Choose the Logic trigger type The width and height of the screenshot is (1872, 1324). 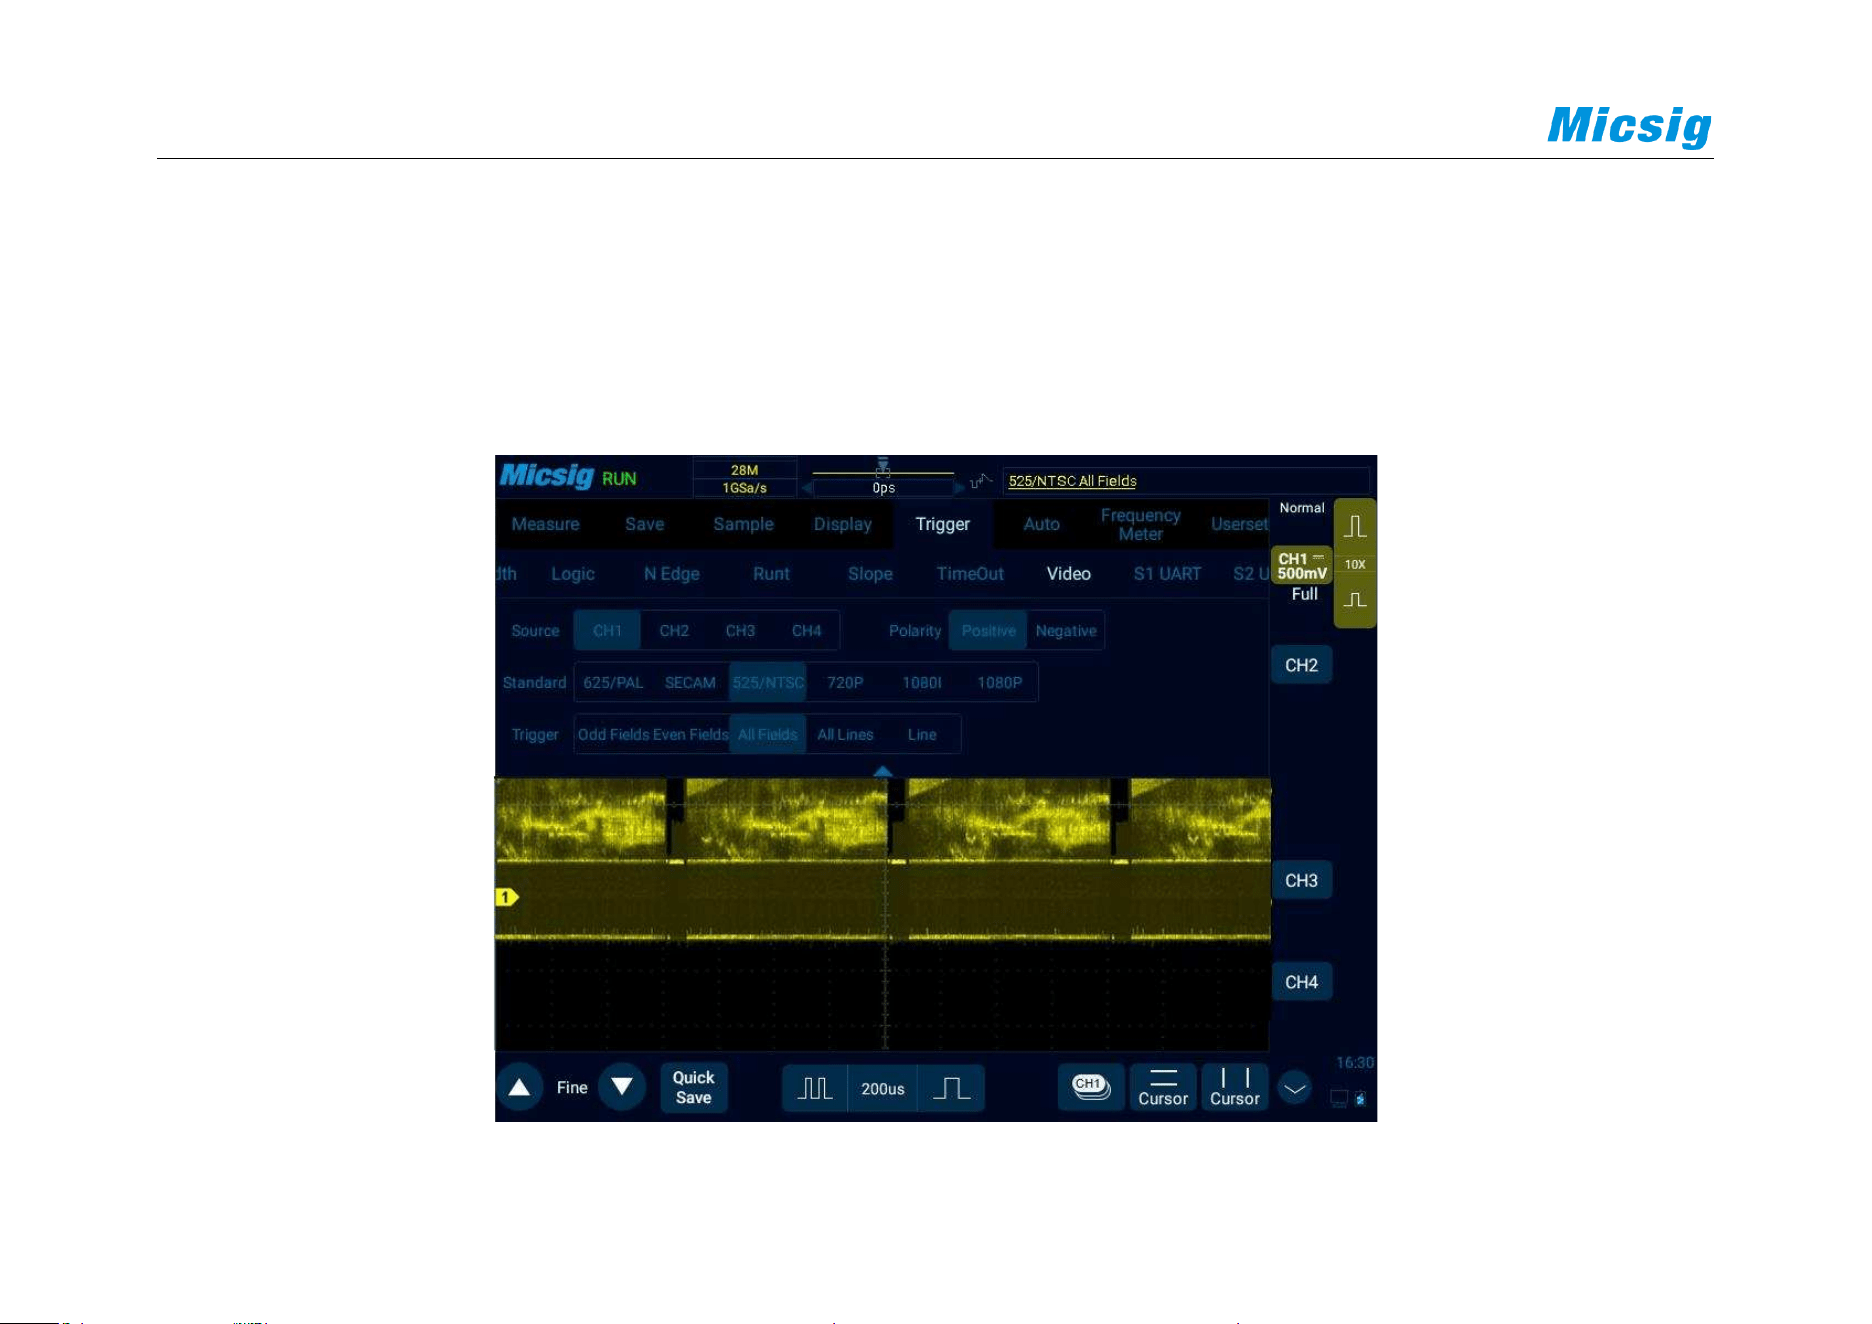click(573, 574)
